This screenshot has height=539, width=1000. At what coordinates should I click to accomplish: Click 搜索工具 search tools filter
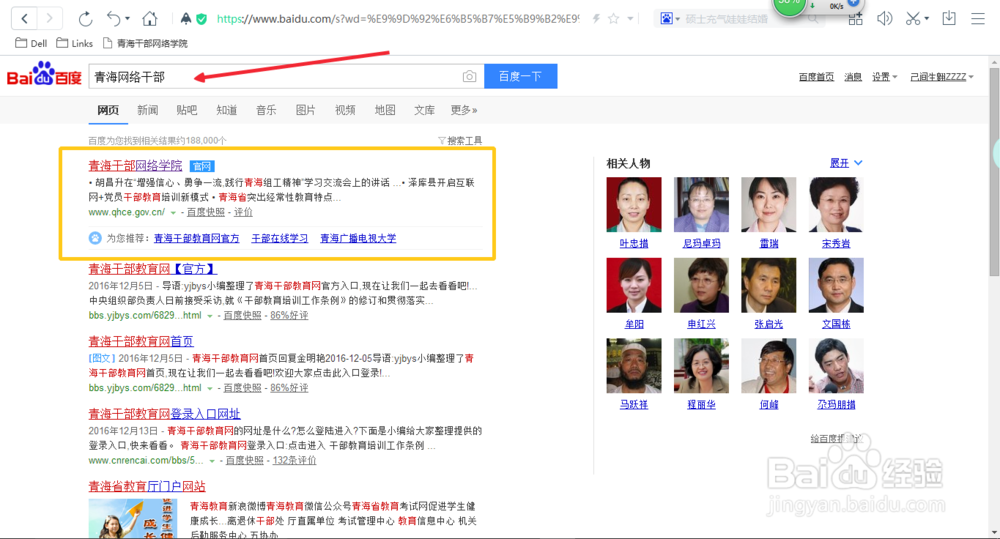click(460, 140)
